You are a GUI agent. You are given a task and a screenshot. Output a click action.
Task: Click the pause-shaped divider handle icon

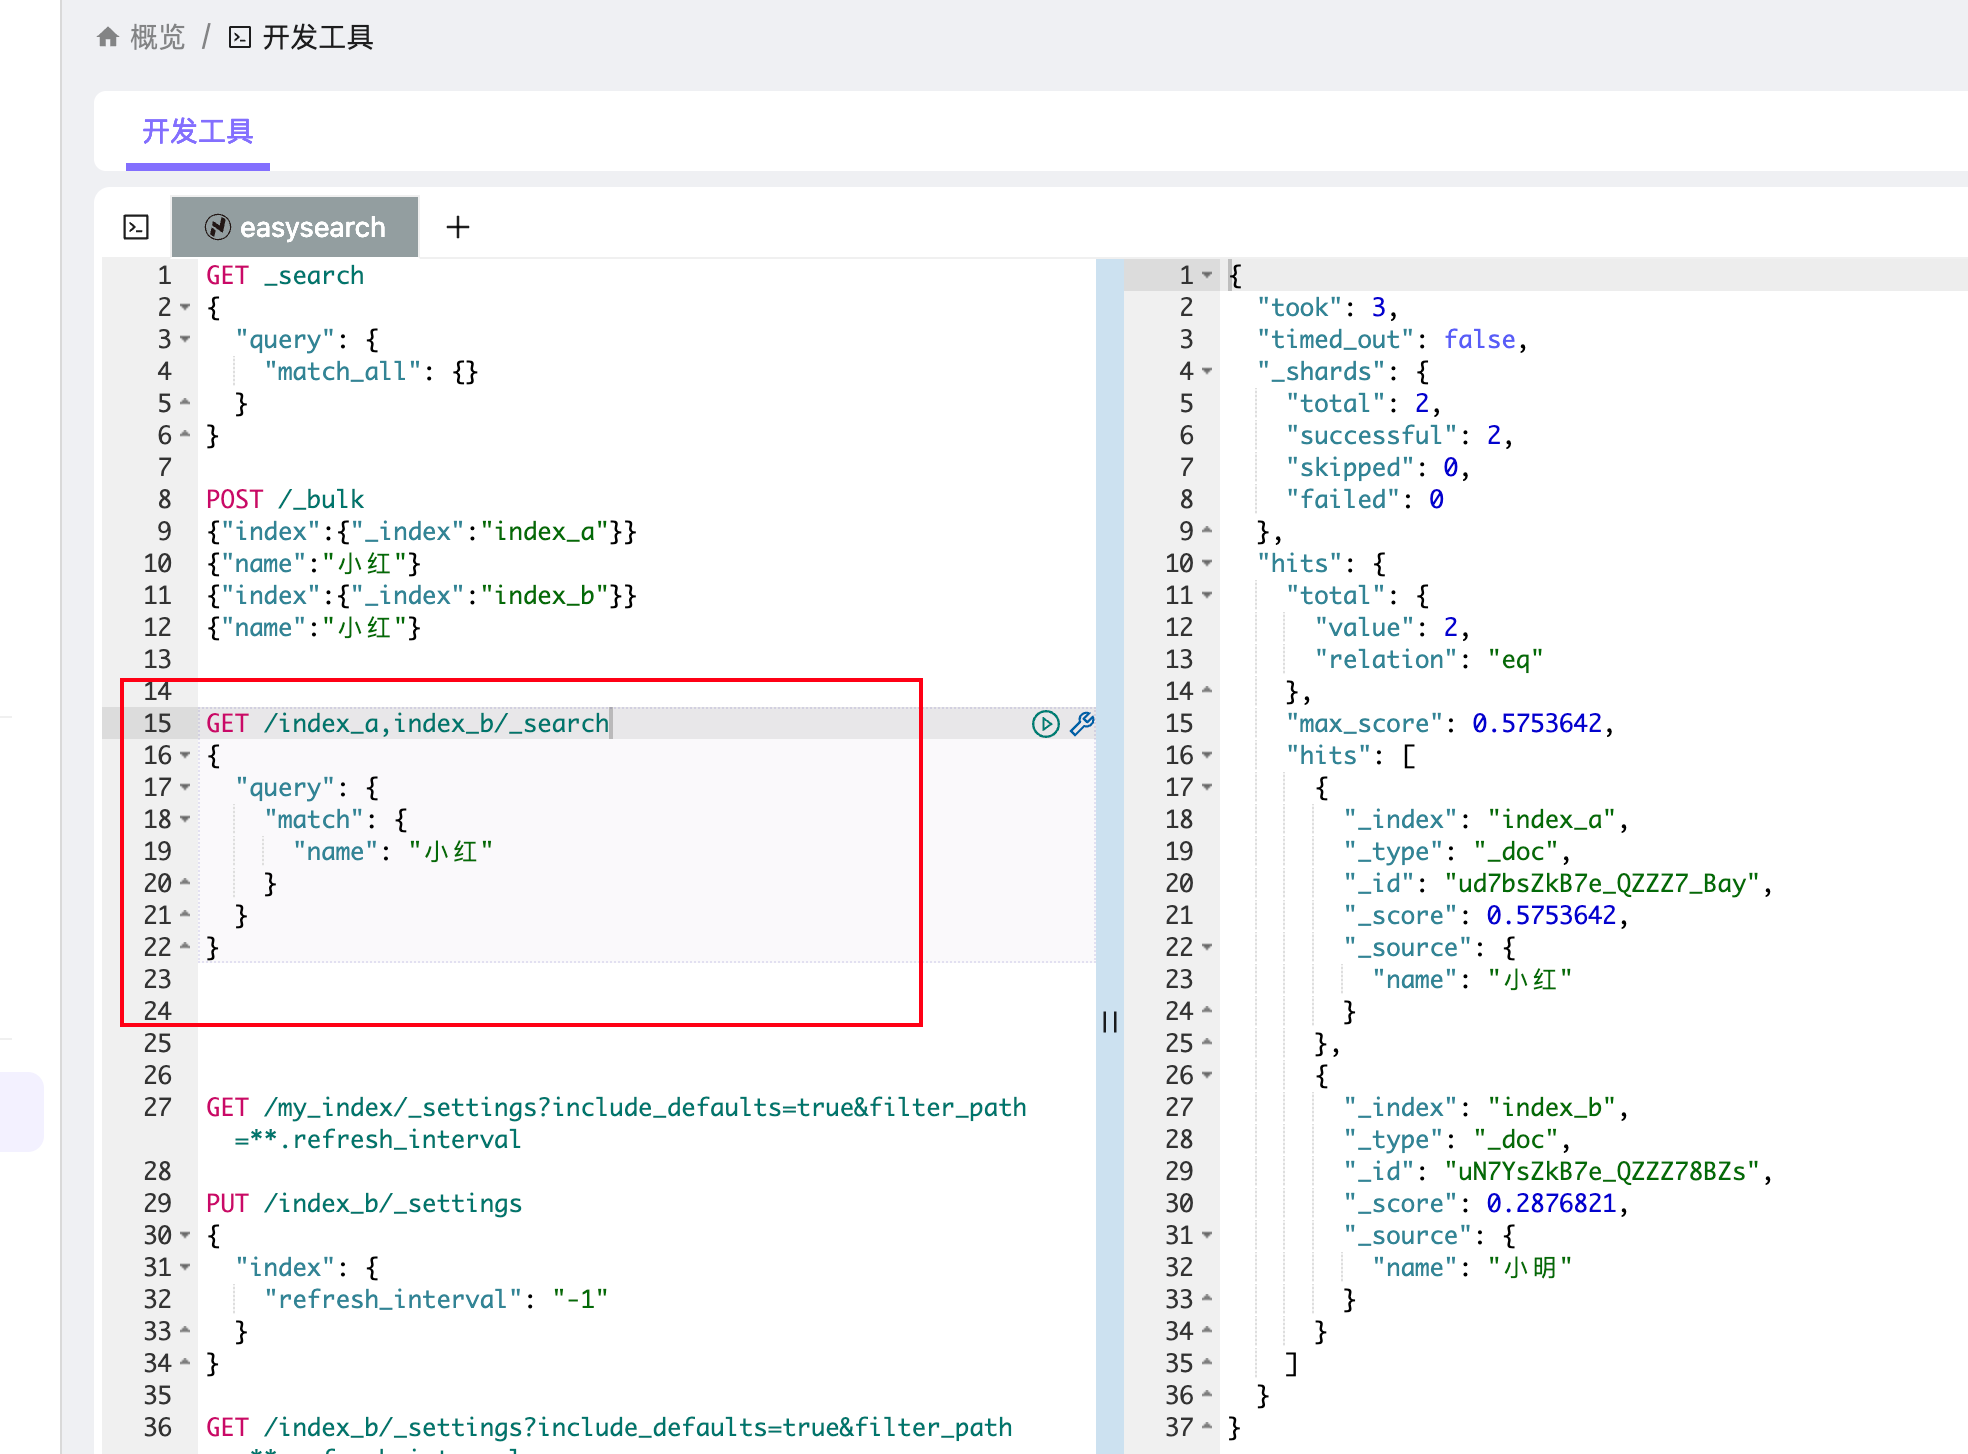pos(1109,1021)
